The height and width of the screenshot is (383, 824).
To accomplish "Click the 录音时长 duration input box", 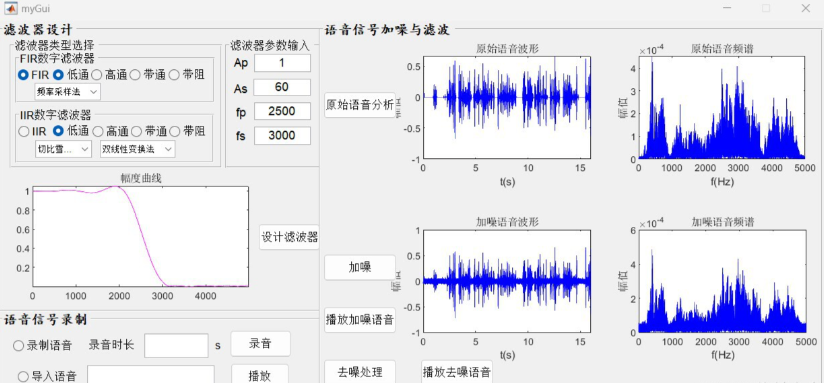I will (177, 346).
